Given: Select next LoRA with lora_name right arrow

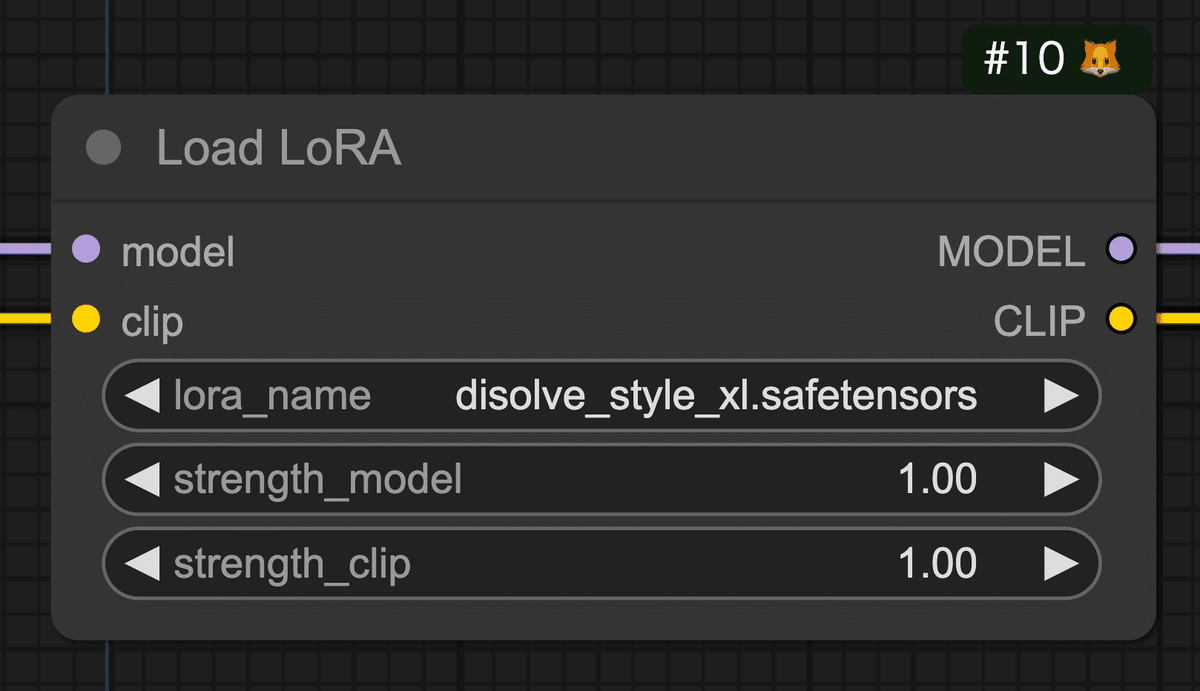Looking at the screenshot, I should pos(1060,397).
